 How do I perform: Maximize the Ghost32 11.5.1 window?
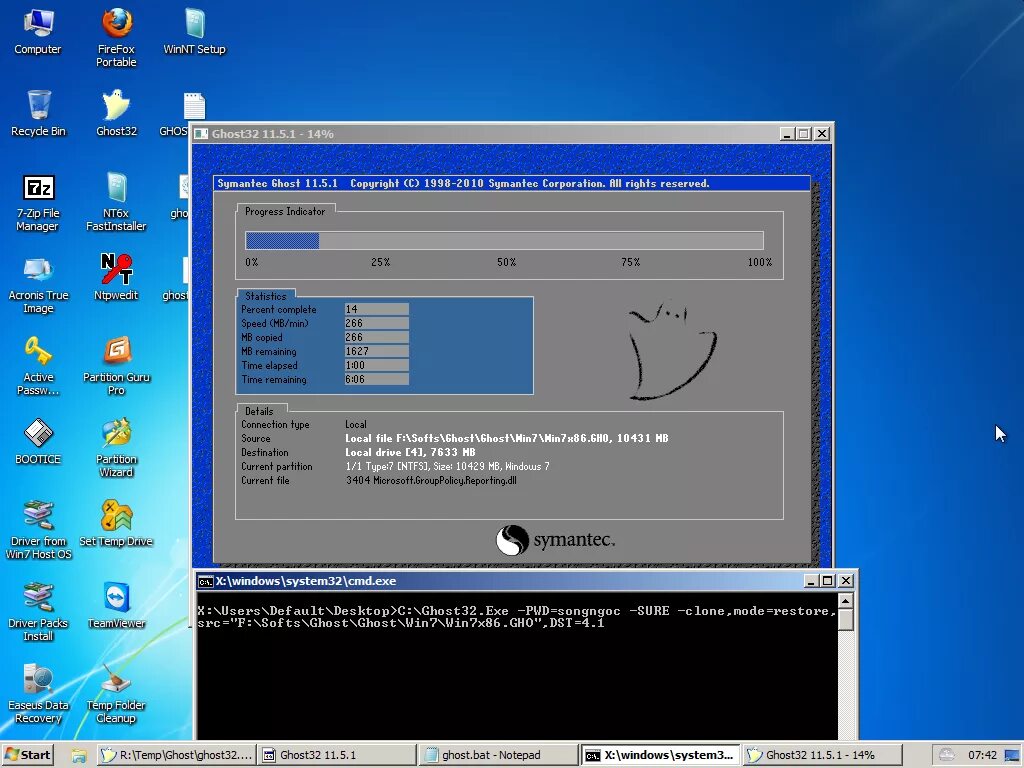804,134
